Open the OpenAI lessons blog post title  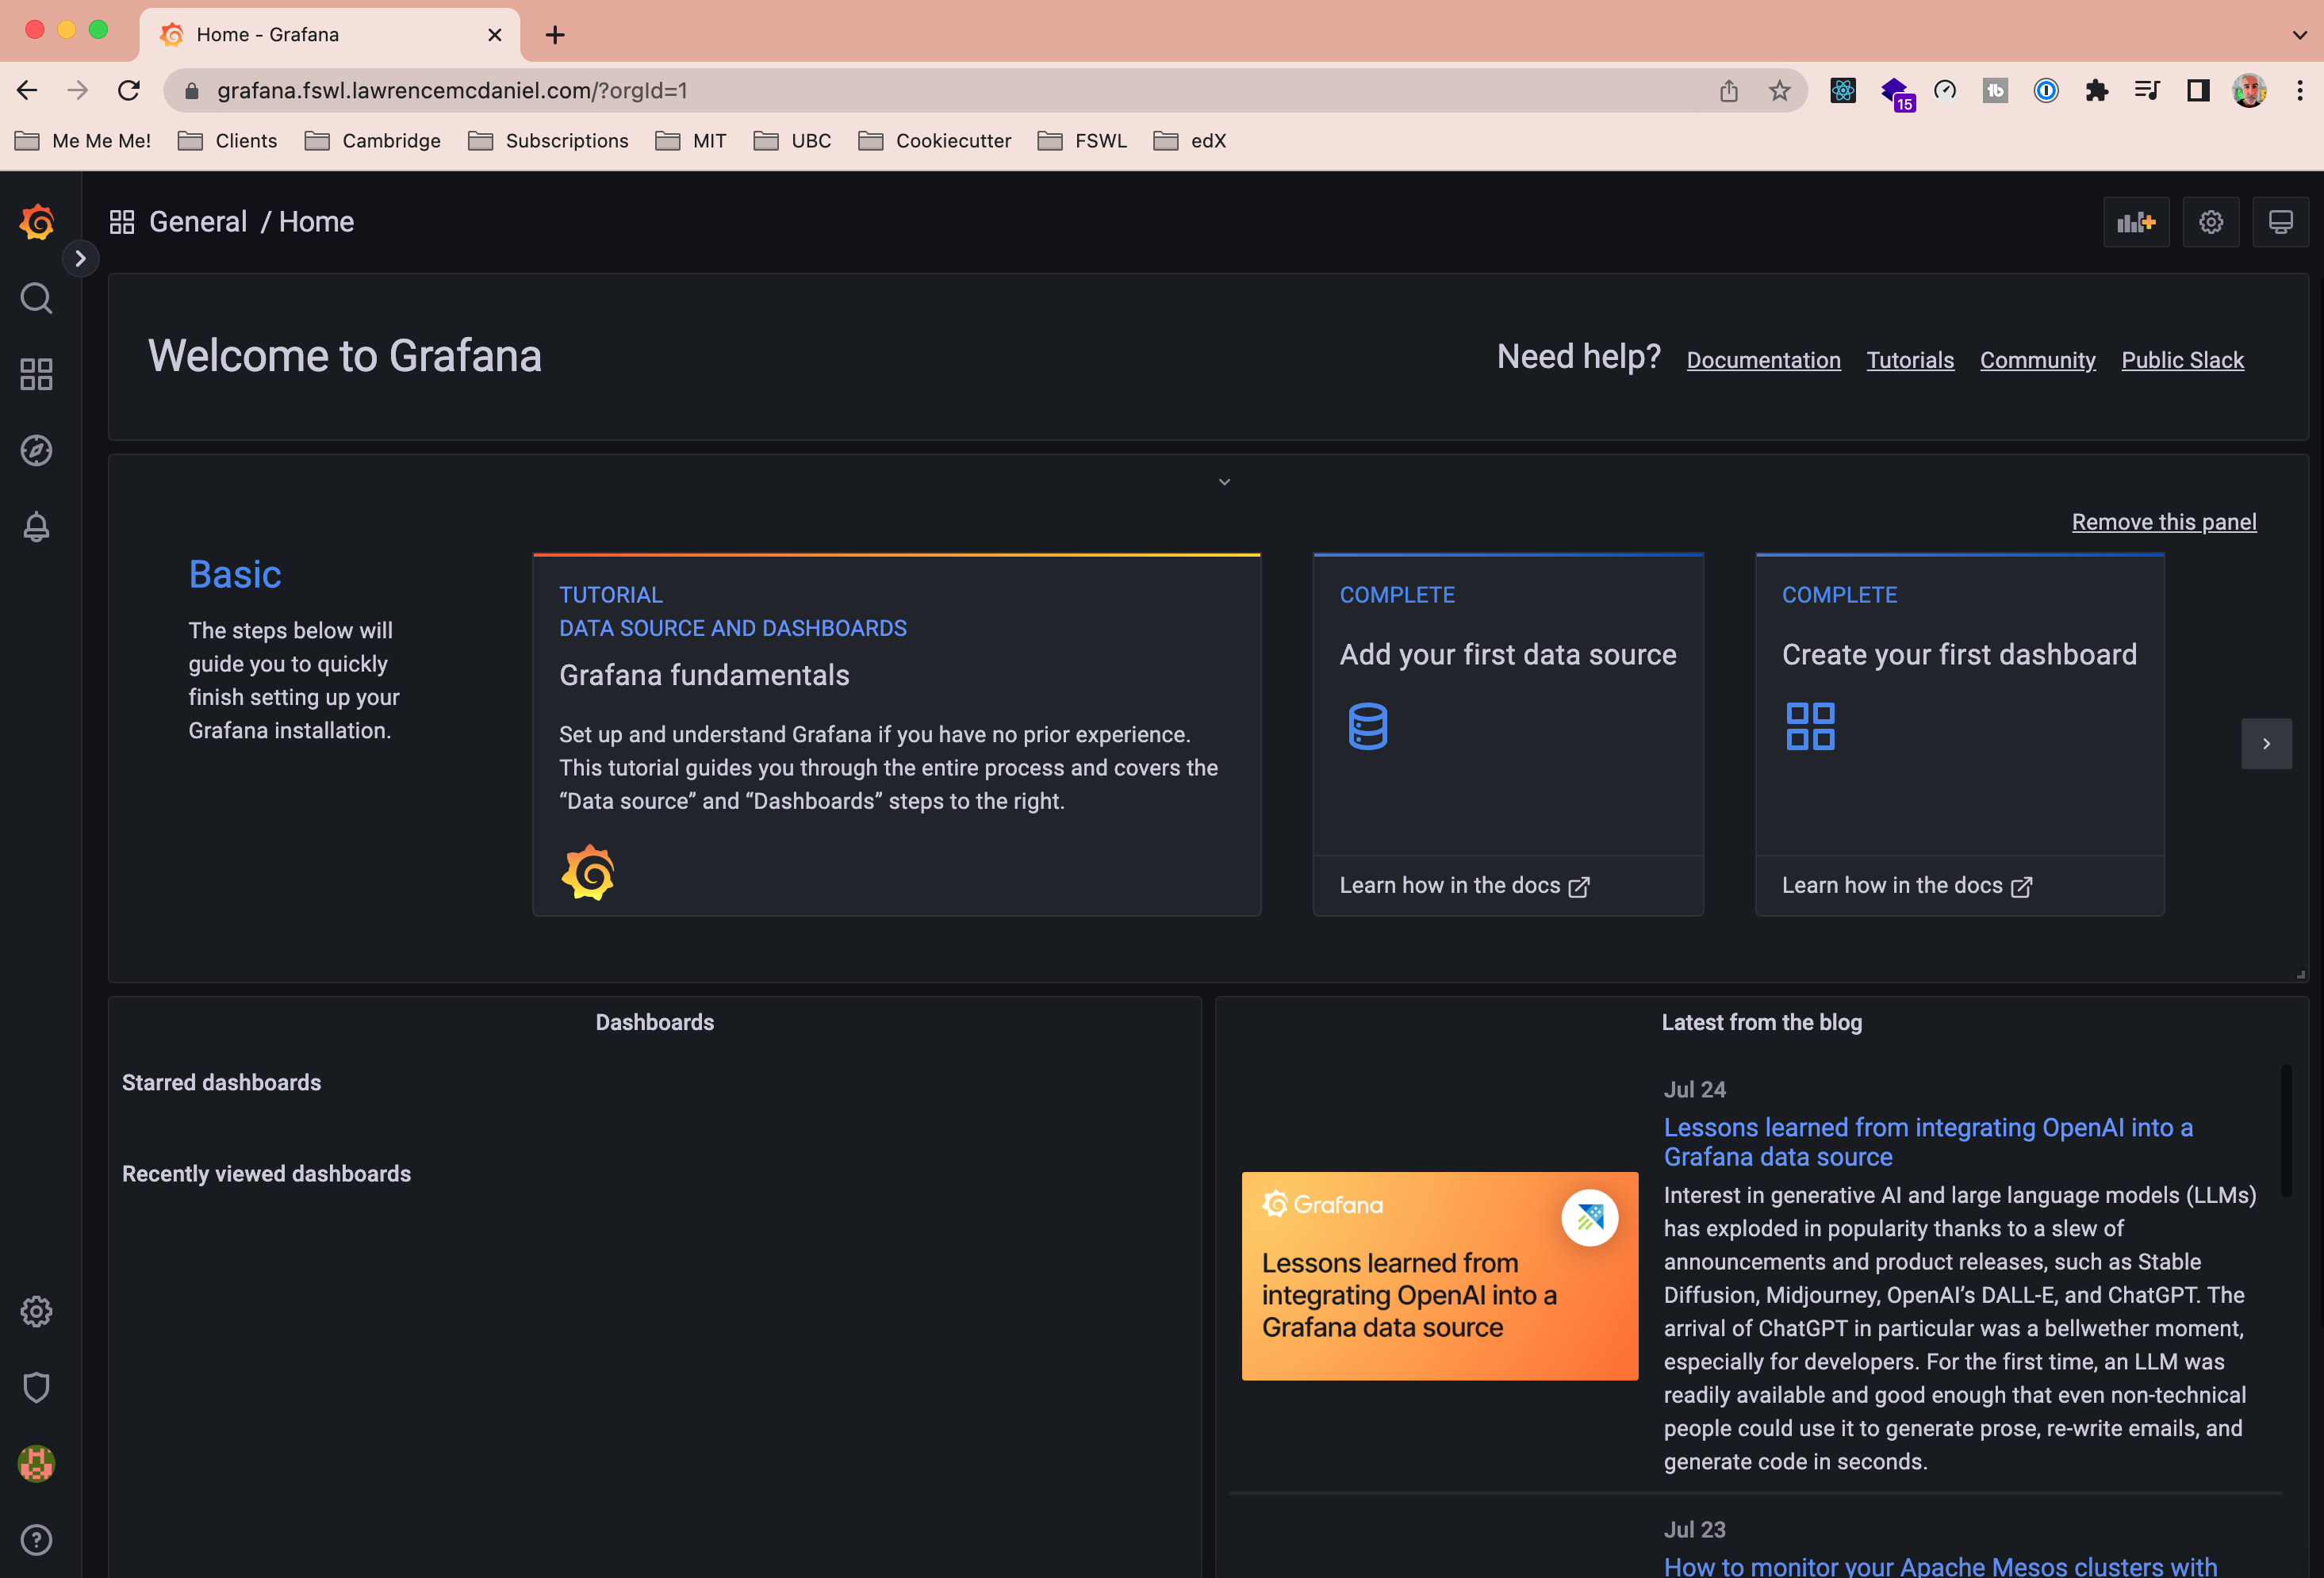tap(1928, 1142)
